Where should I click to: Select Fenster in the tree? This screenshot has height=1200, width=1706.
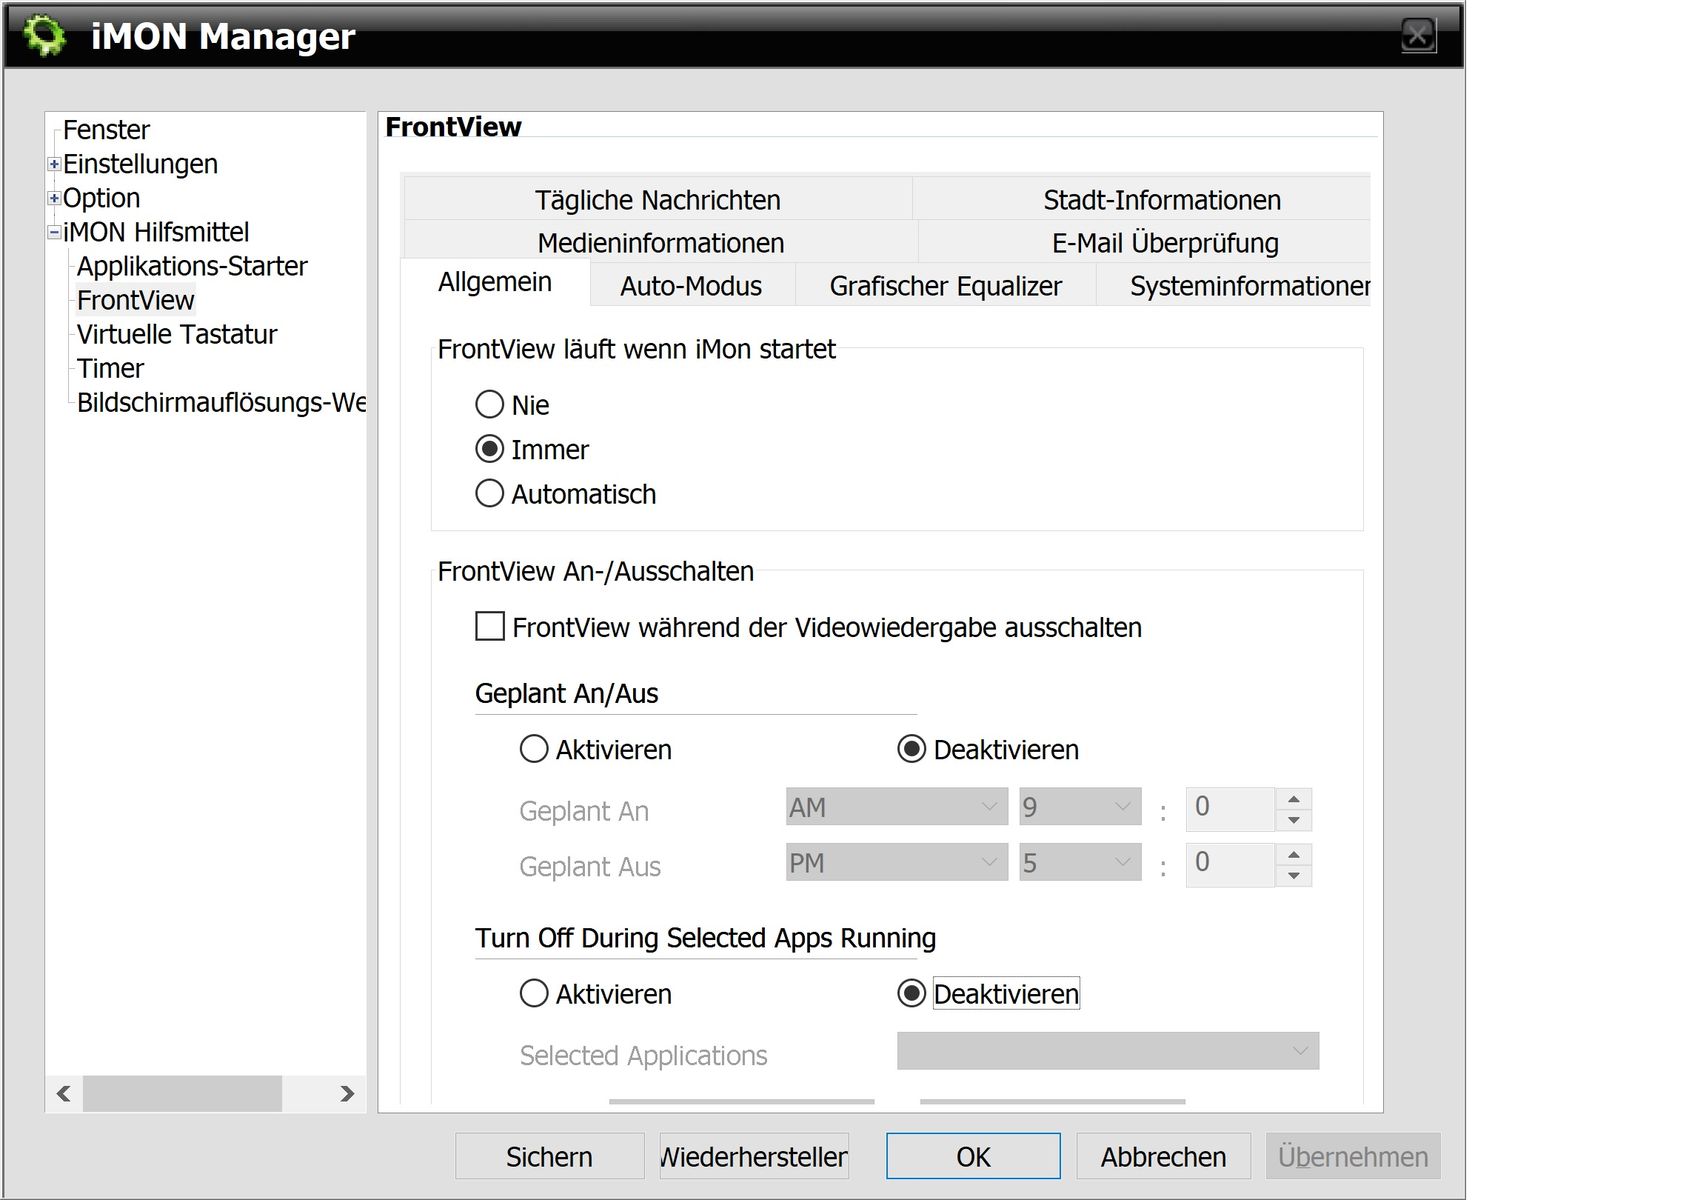[106, 130]
